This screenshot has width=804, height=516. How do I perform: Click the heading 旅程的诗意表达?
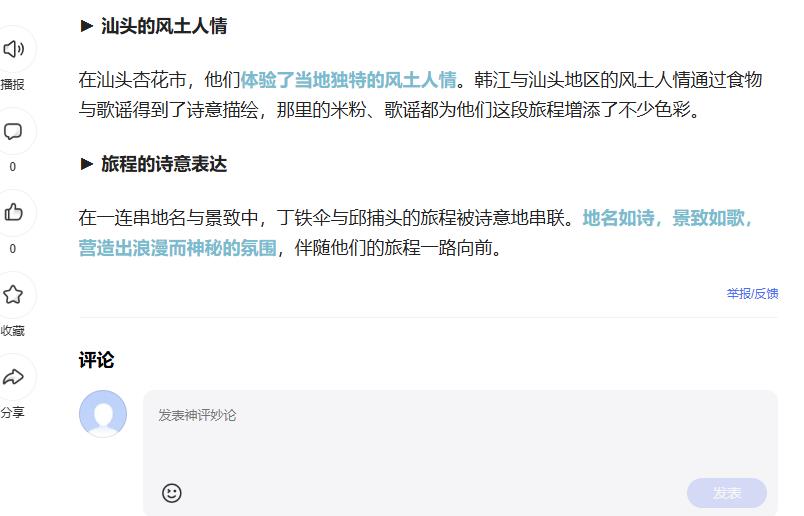164,164
